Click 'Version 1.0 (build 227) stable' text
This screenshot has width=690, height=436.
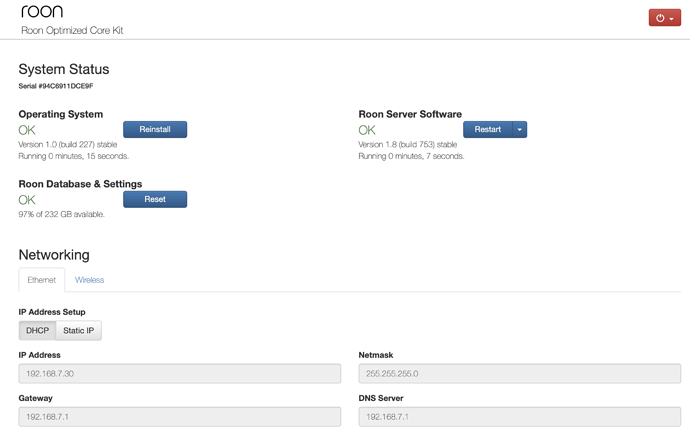click(x=68, y=144)
